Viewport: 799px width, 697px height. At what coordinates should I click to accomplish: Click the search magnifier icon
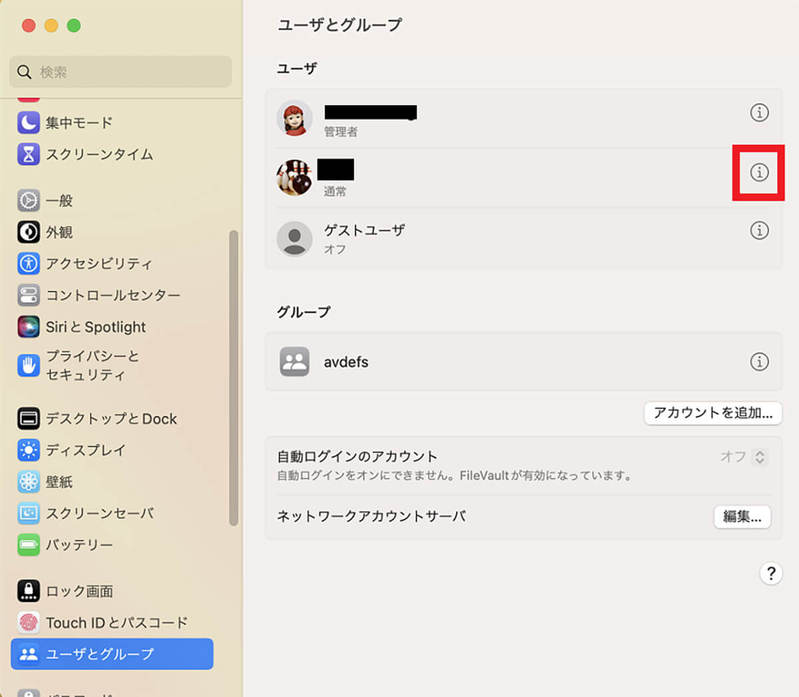pyautogui.click(x=24, y=72)
